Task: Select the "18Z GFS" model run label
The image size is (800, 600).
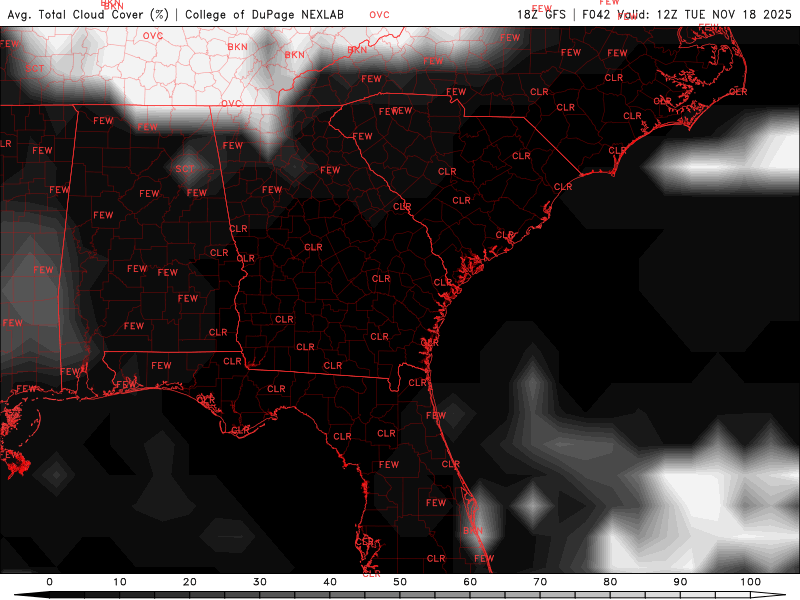Action: coord(541,14)
